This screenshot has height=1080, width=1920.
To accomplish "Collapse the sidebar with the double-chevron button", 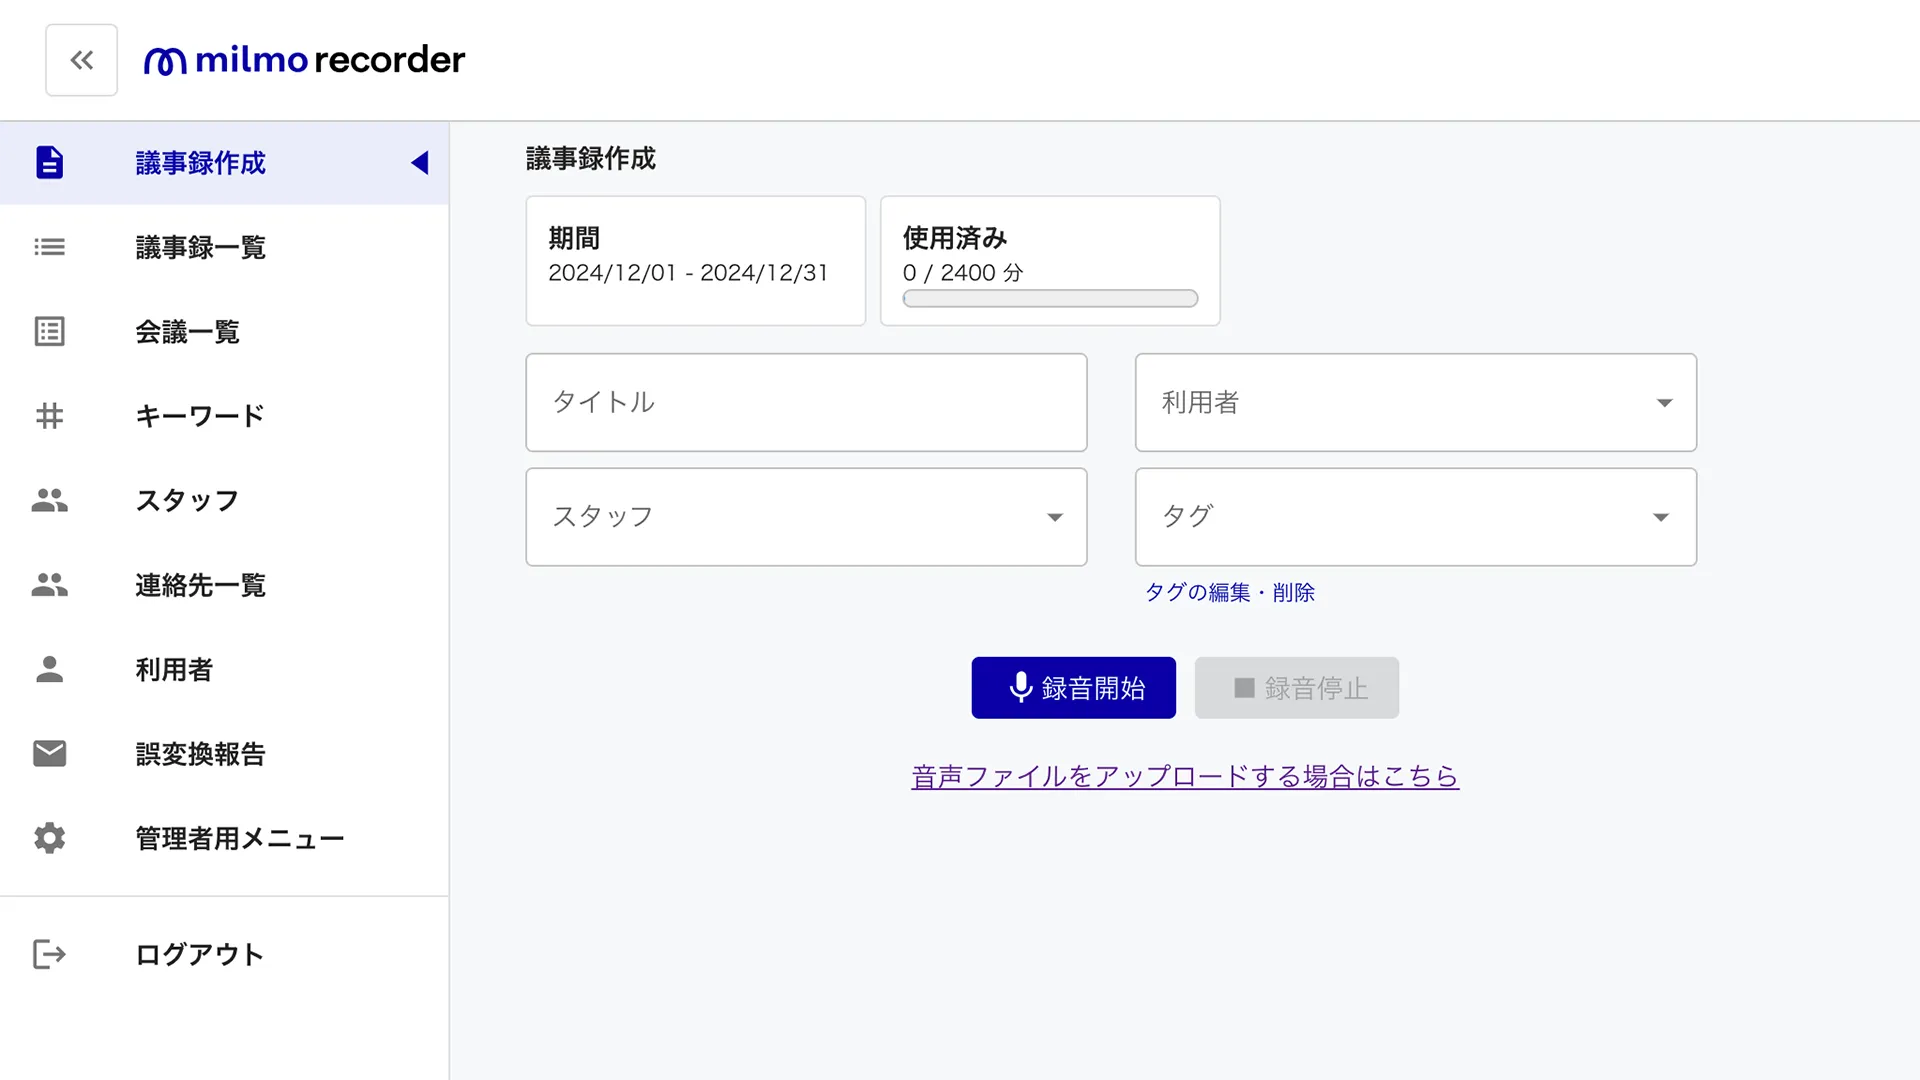I will (81, 60).
